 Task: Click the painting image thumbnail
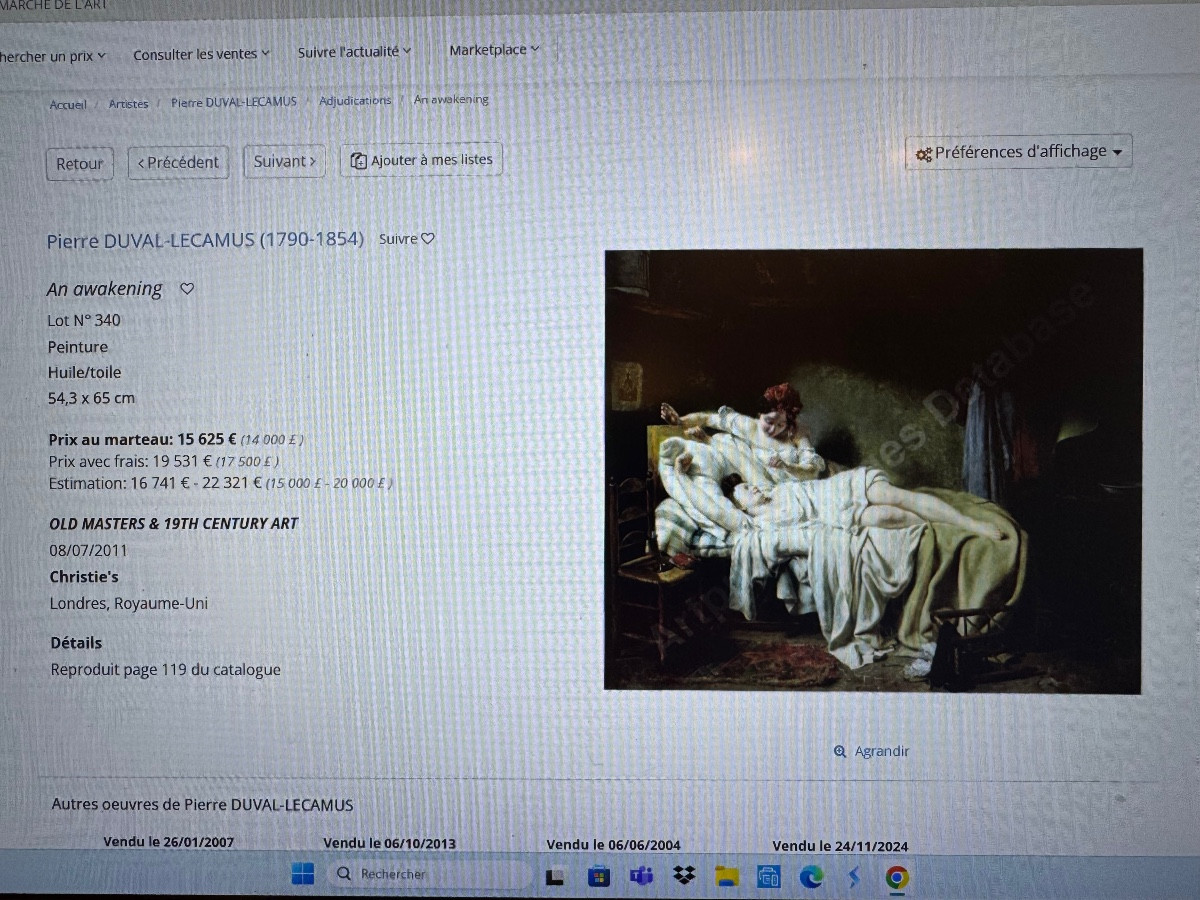click(x=873, y=470)
